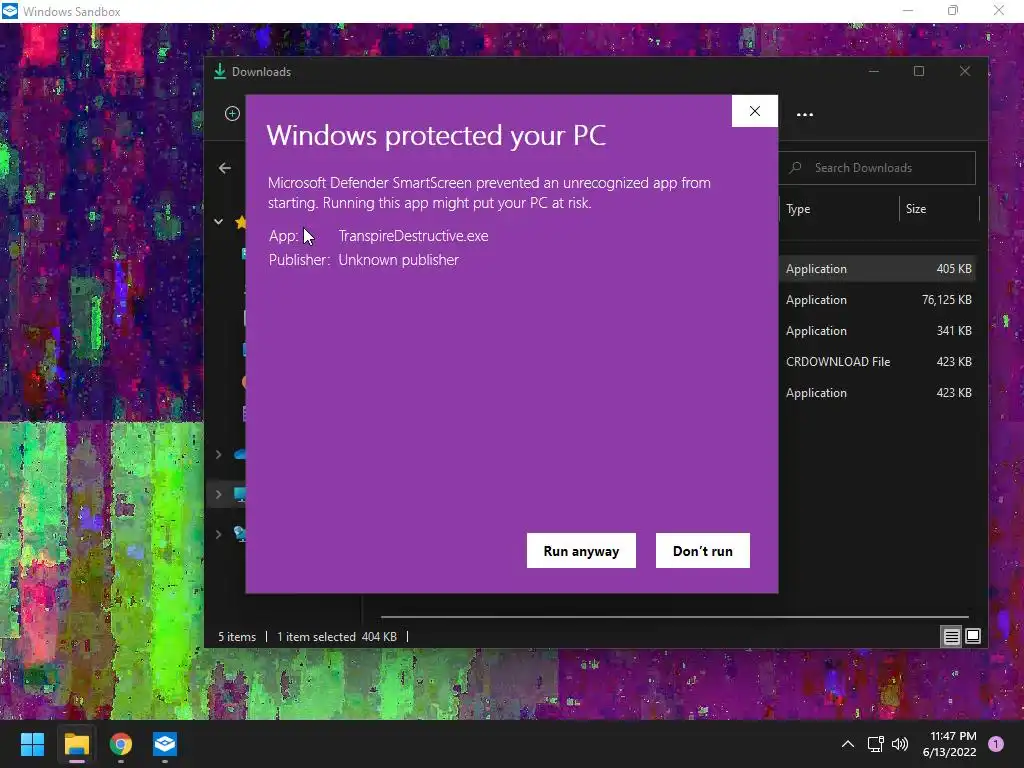Click the Unknown publisher text
This screenshot has width=1024, height=768.
coord(398,260)
